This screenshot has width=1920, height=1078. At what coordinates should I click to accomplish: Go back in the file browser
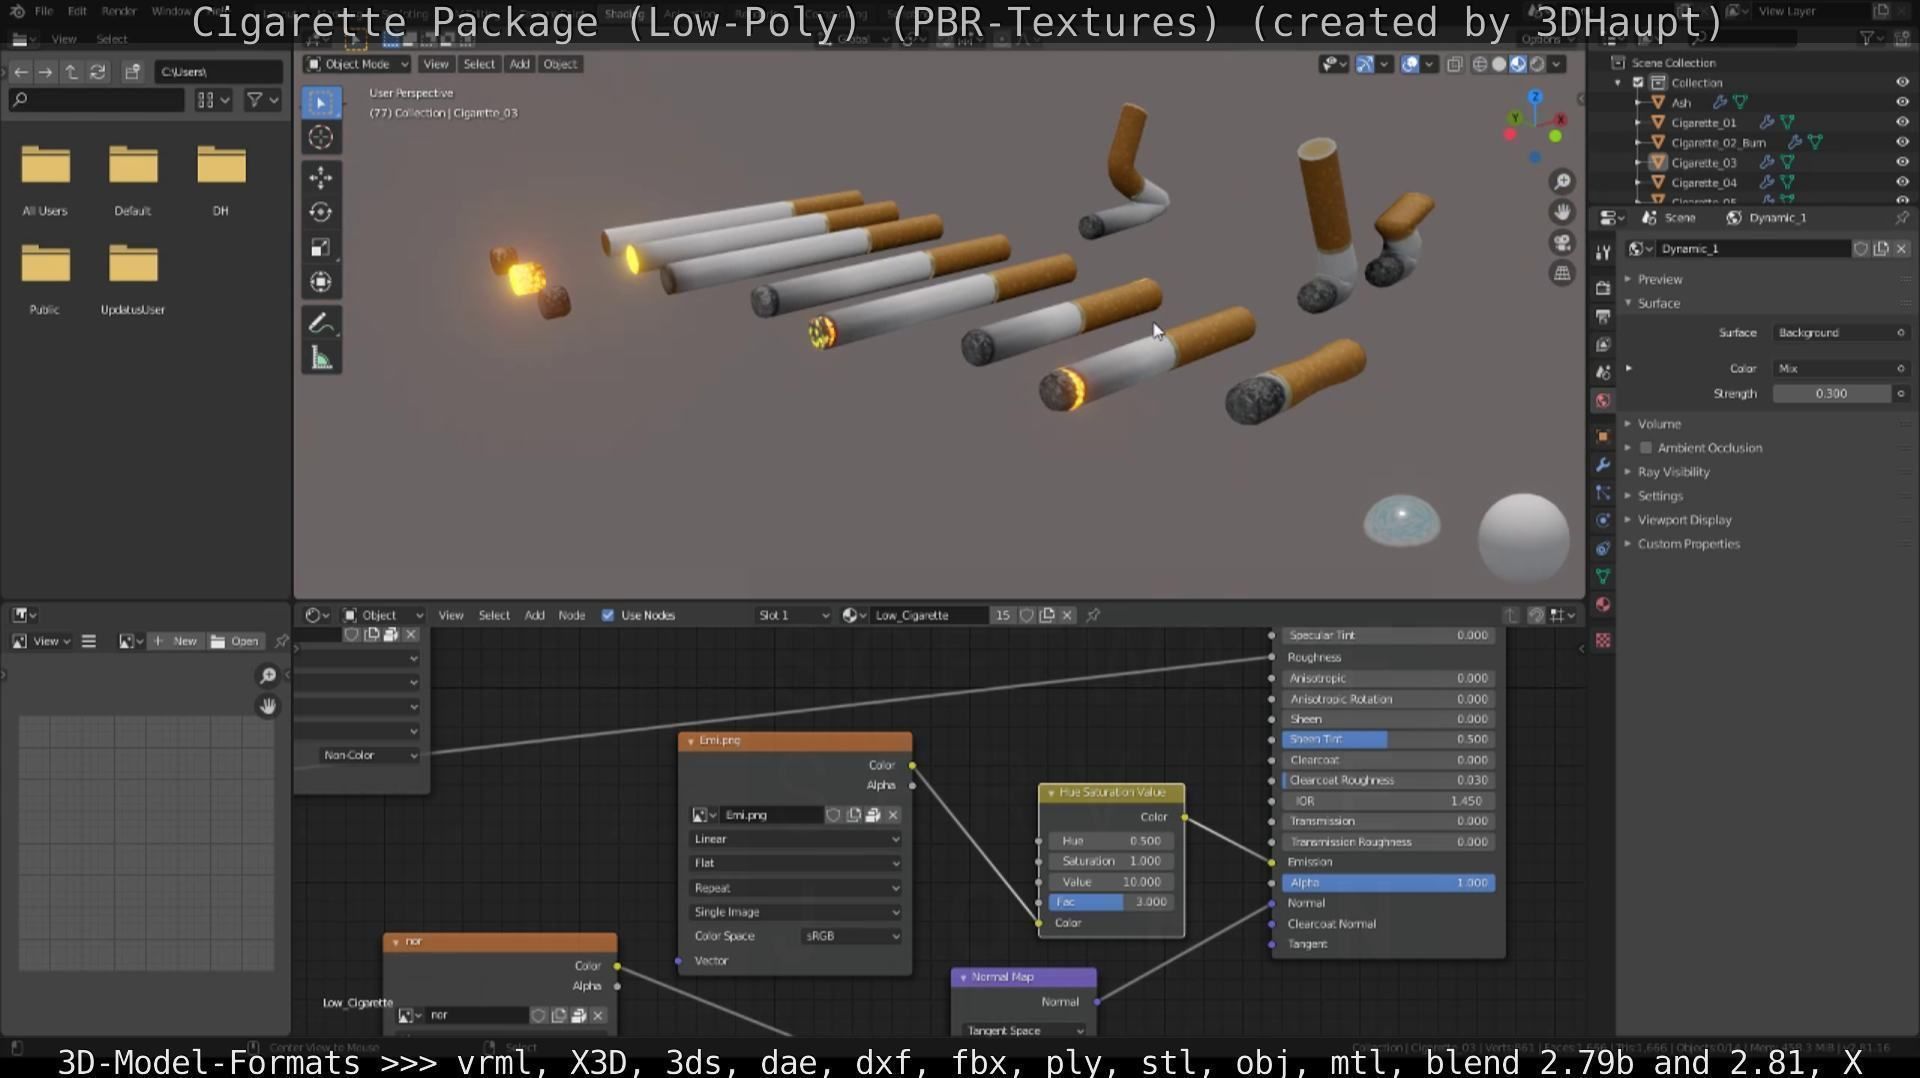coord(21,72)
